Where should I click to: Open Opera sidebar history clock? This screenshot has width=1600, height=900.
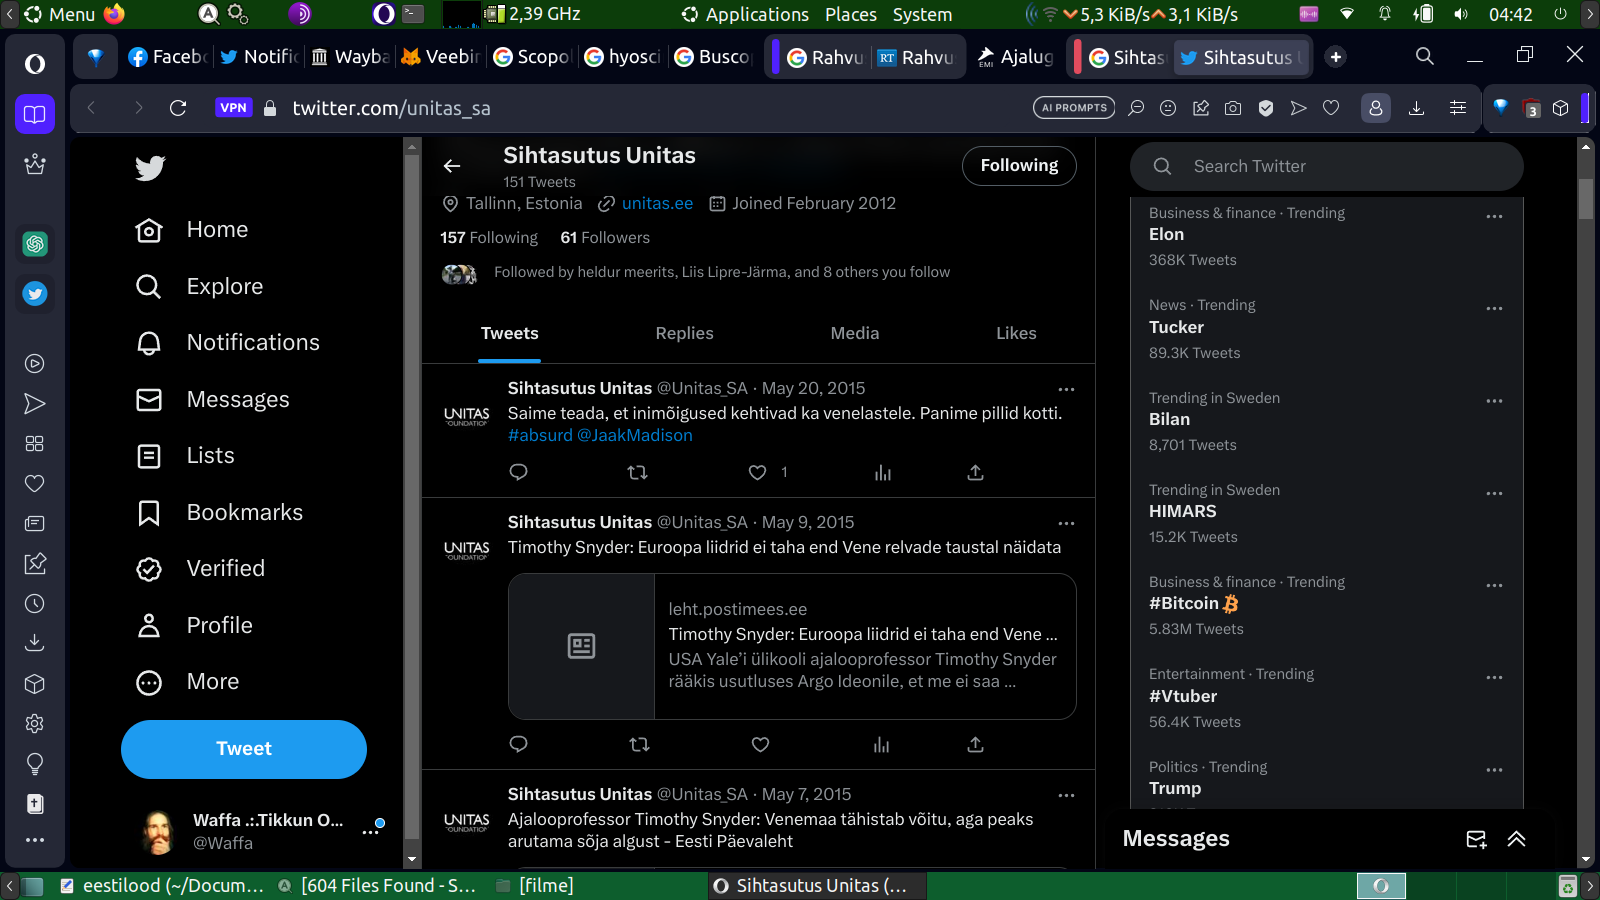click(x=35, y=604)
